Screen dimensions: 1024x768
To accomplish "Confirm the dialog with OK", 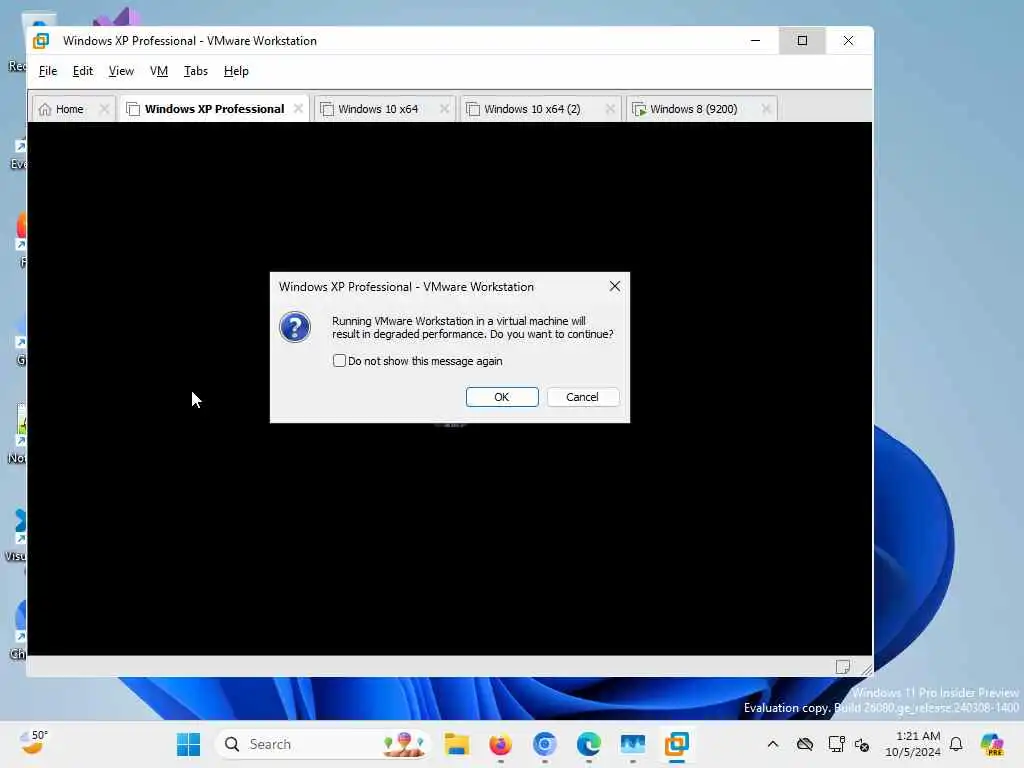I will tap(502, 397).
